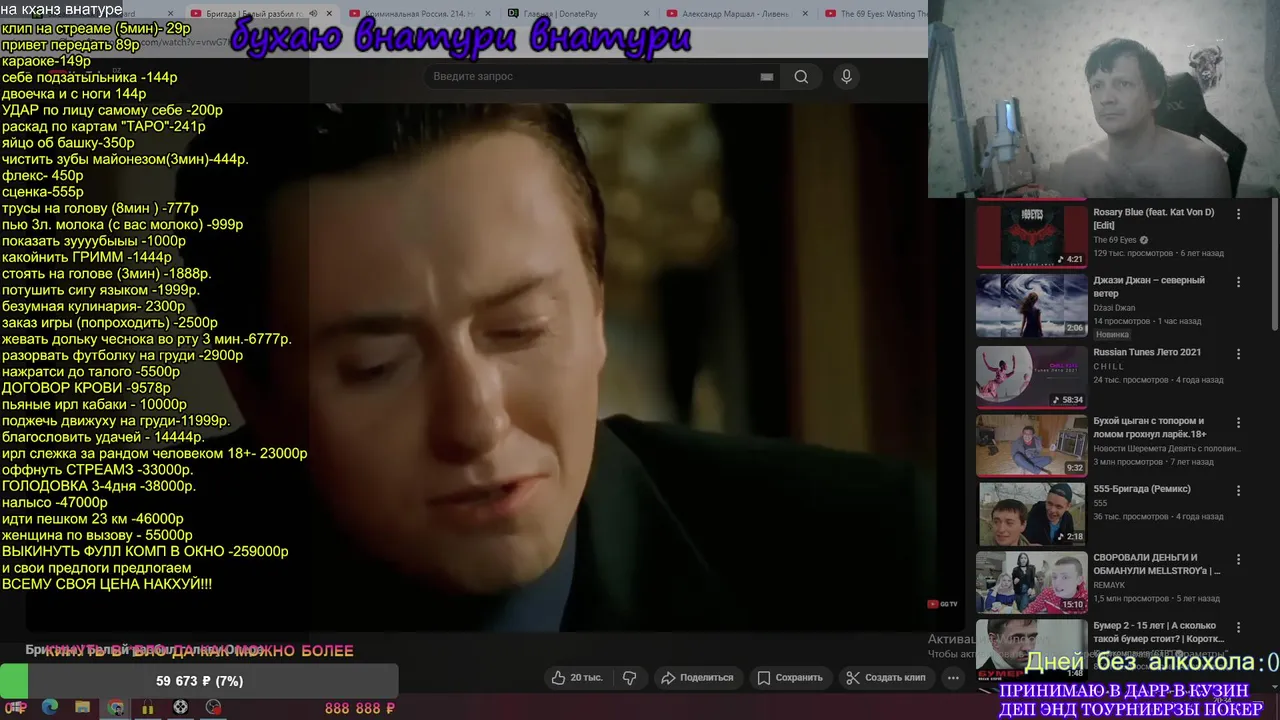Visit The 69 Eyes channel name
The width and height of the screenshot is (1280, 720).
point(1114,240)
